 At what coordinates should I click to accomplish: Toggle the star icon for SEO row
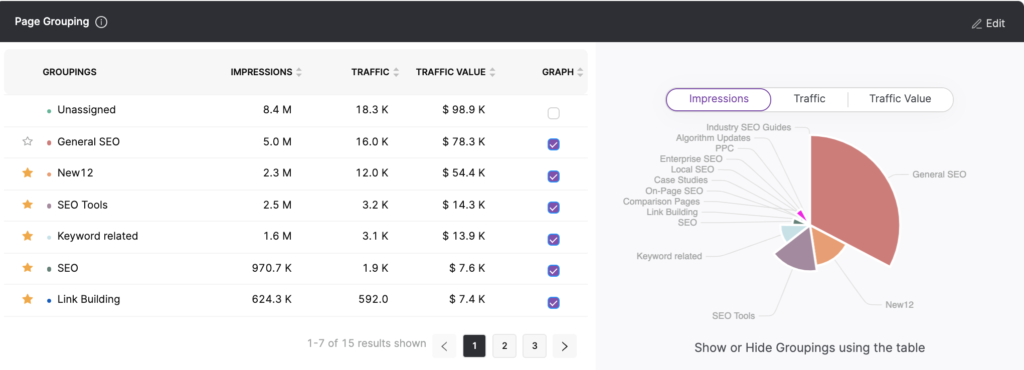pyautogui.click(x=27, y=268)
